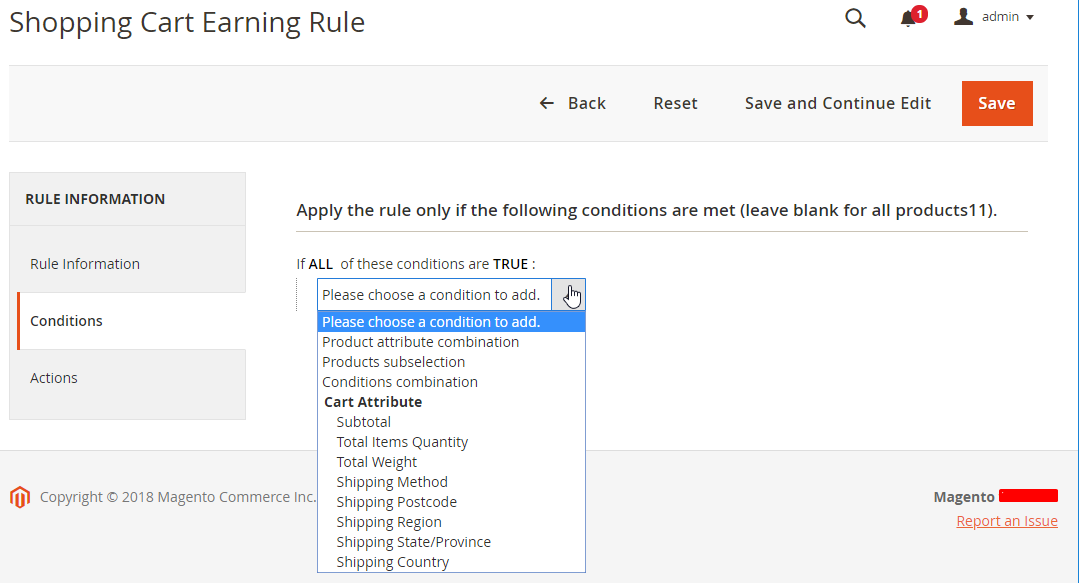Image resolution: width=1079 pixels, height=583 pixels.
Task: Toggle the ALL aggregator value
Action: tap(320, 264)
